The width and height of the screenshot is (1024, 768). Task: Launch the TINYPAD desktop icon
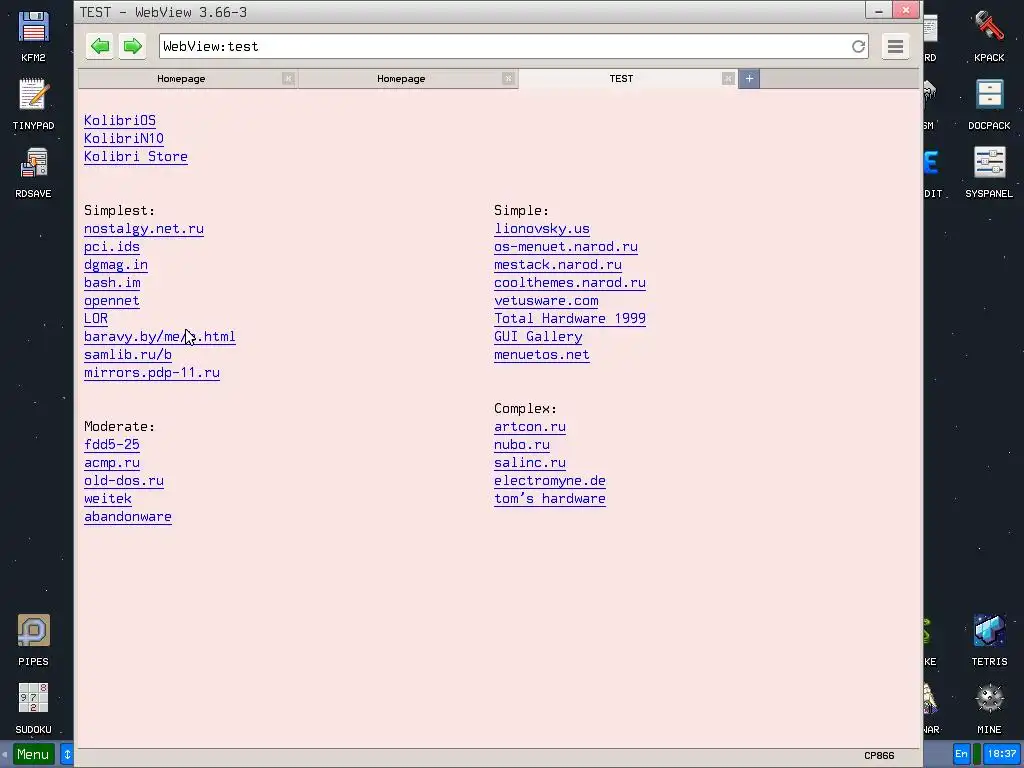(33, 104)
